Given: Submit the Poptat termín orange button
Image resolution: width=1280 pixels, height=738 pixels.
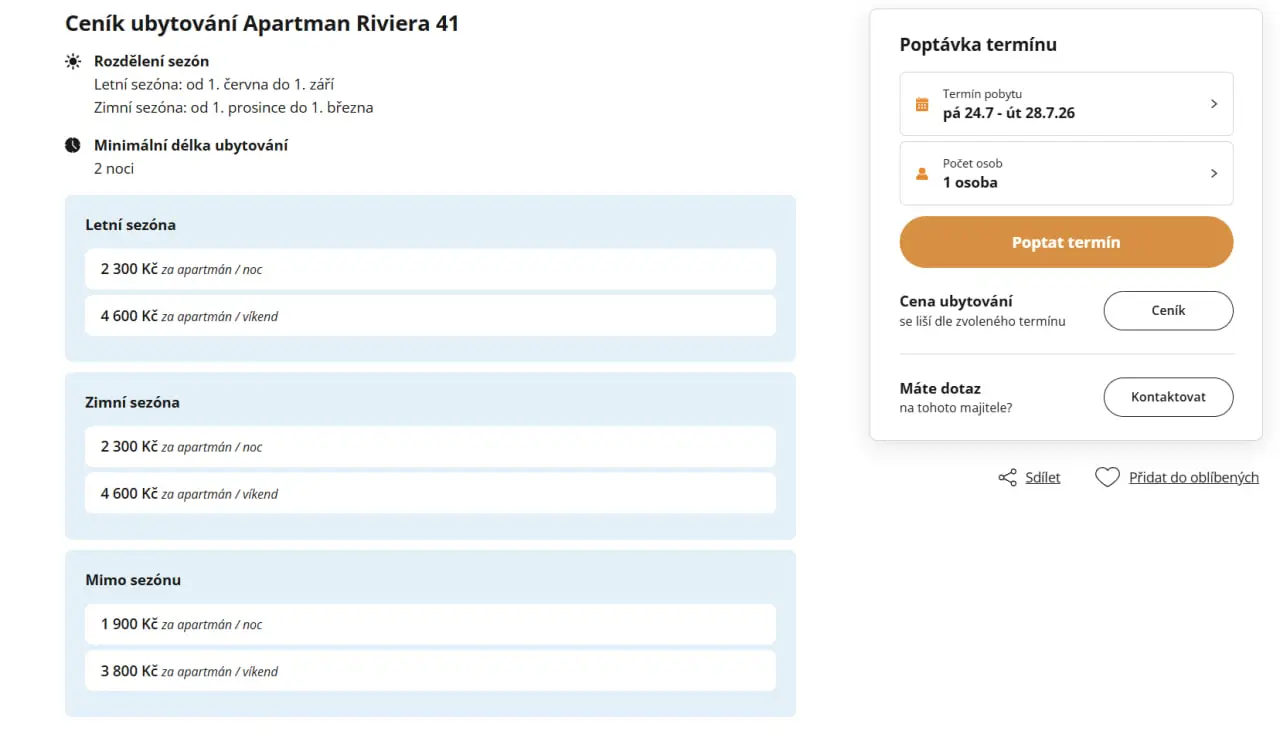Looking at the screenshot, I should (1066, 242).
